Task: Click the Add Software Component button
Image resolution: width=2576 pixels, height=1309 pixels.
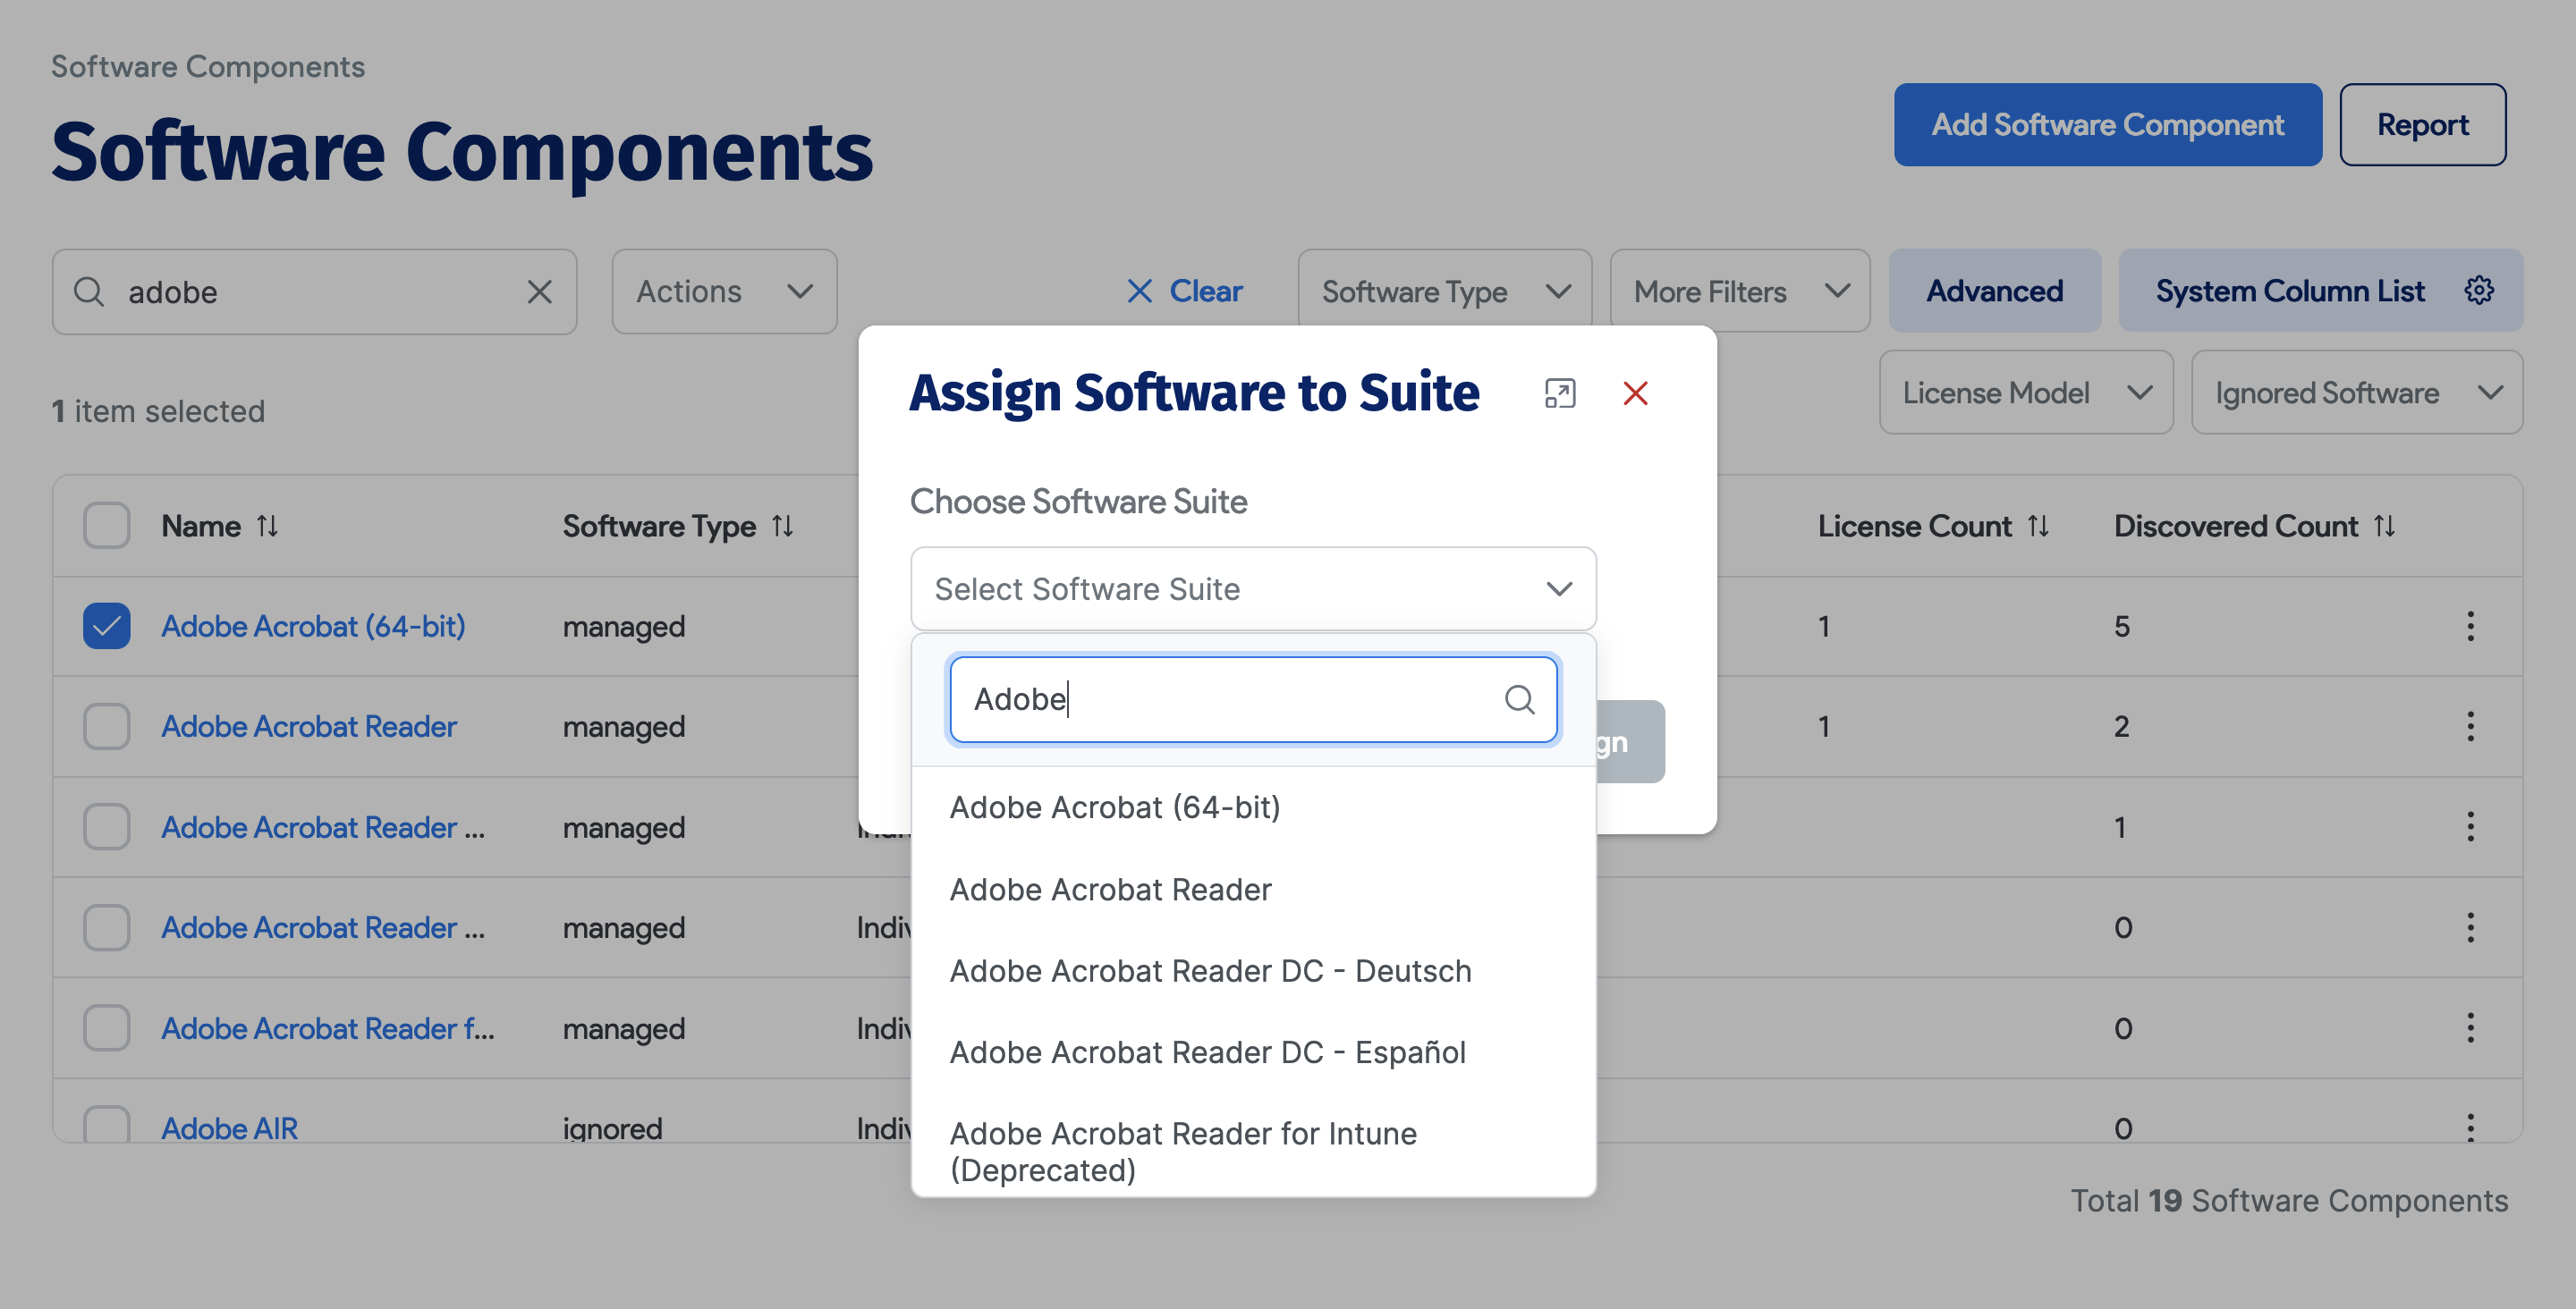Action: click(2107, 124)
